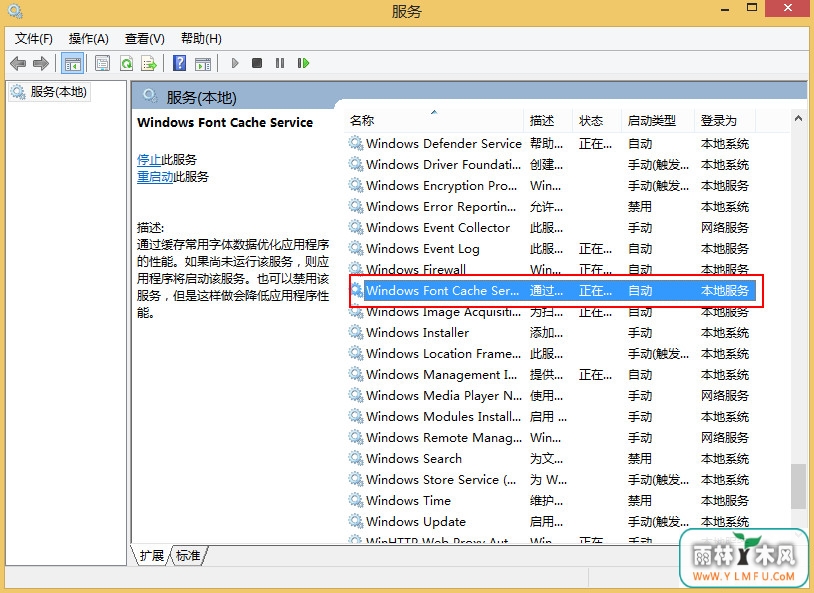Click the Refresh toolbar icon

126,63
